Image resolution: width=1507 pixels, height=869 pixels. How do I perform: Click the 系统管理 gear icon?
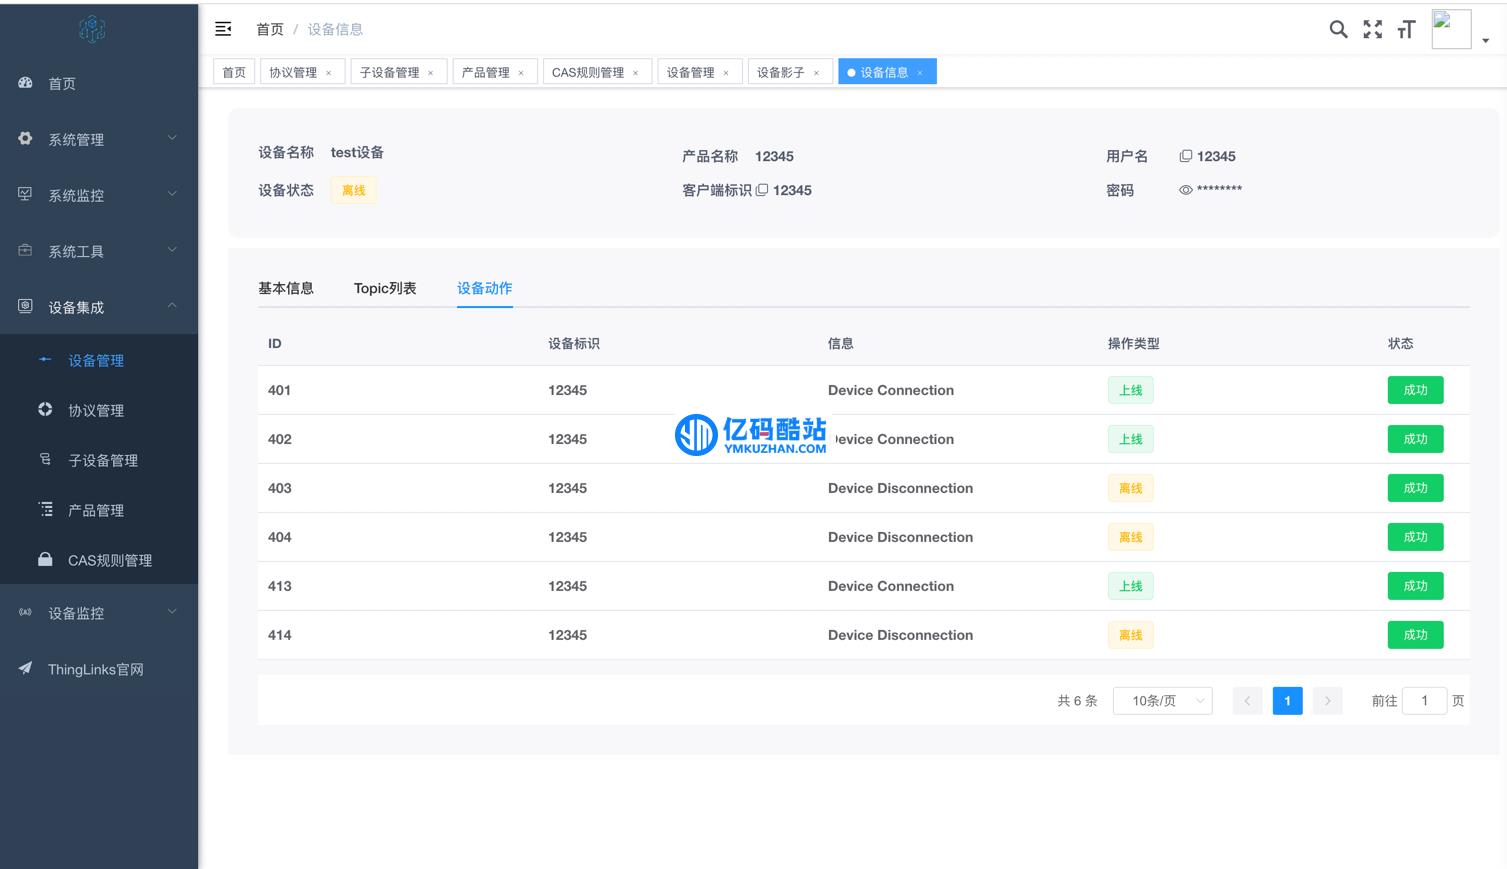pos(26,139)
